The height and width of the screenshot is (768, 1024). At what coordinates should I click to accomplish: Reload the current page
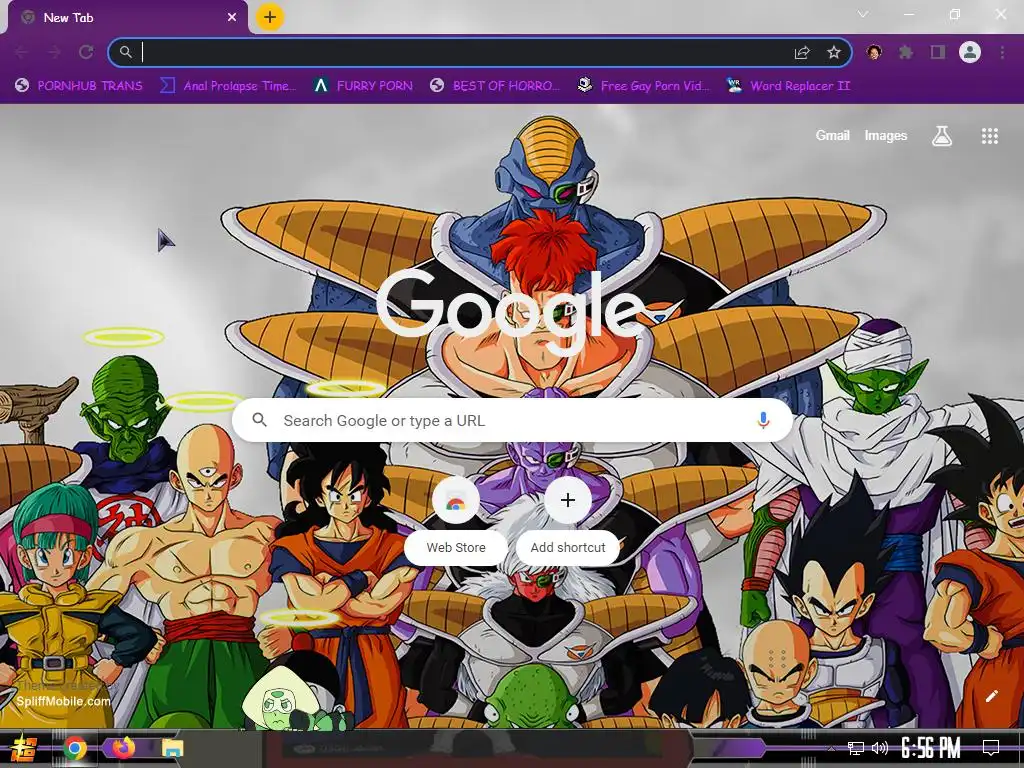coord(86,52)
